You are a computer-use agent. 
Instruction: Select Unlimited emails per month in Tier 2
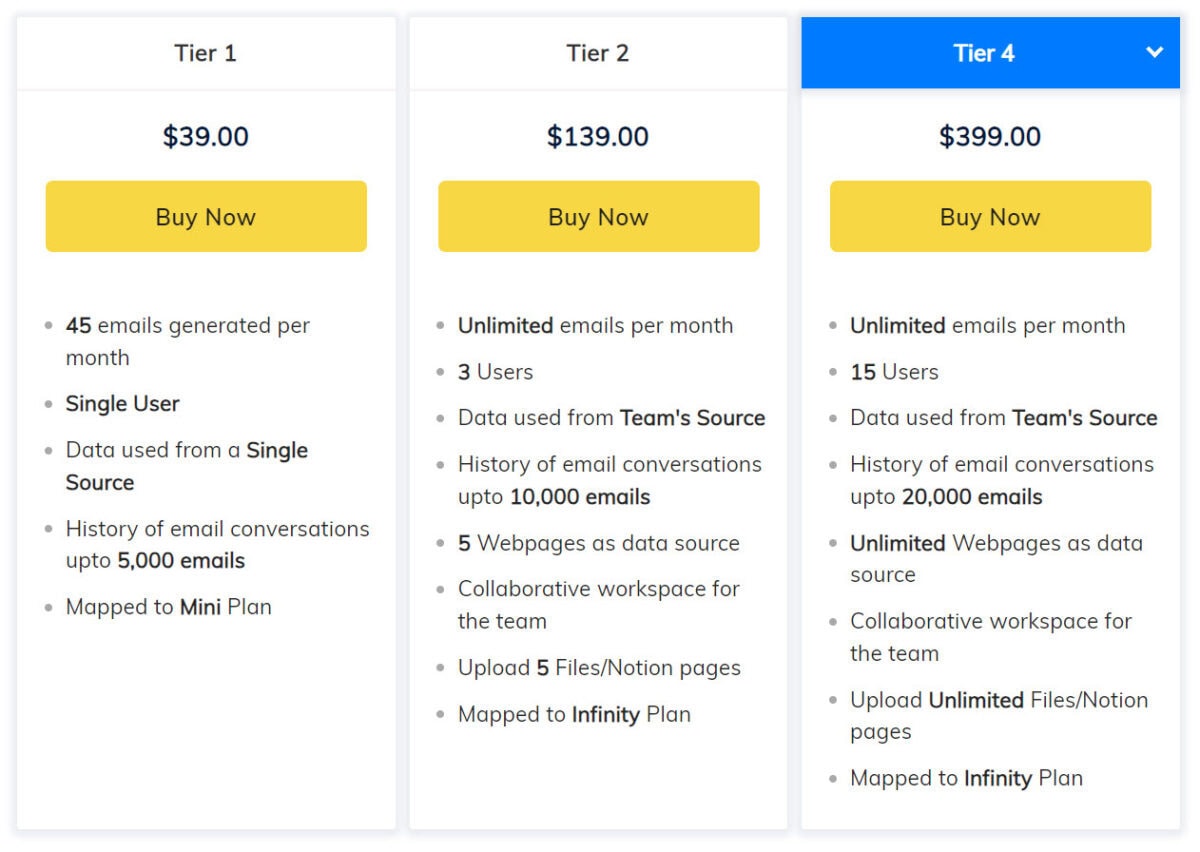(595, 325)
